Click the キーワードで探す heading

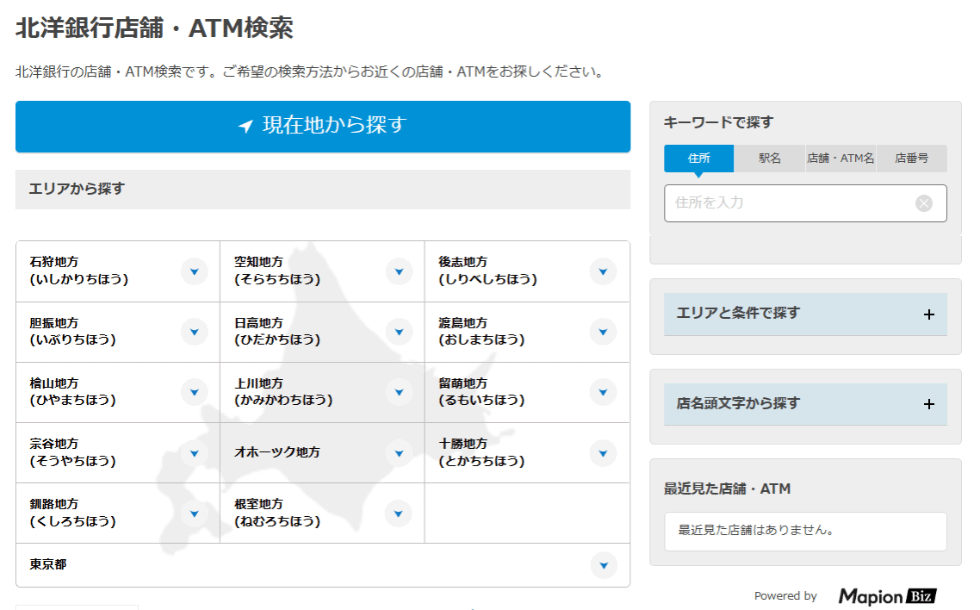point(719,122)
